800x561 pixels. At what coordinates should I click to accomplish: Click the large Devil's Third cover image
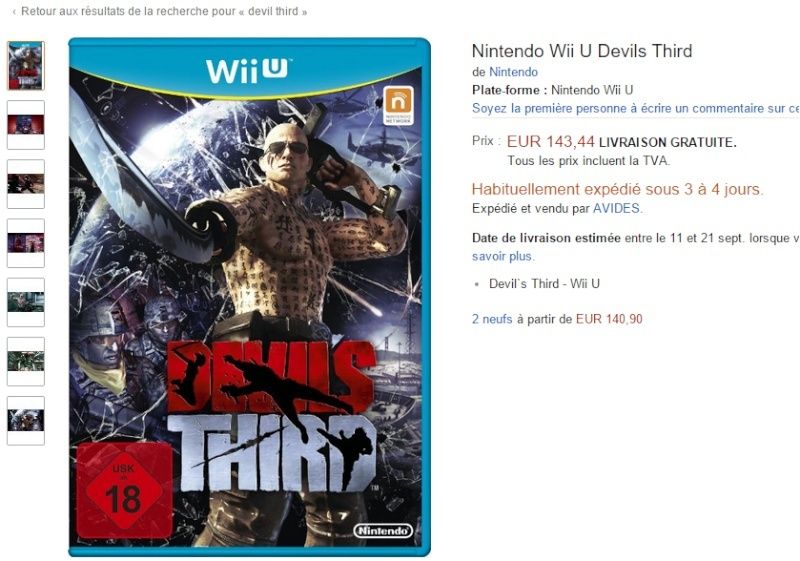coord(249,297)
